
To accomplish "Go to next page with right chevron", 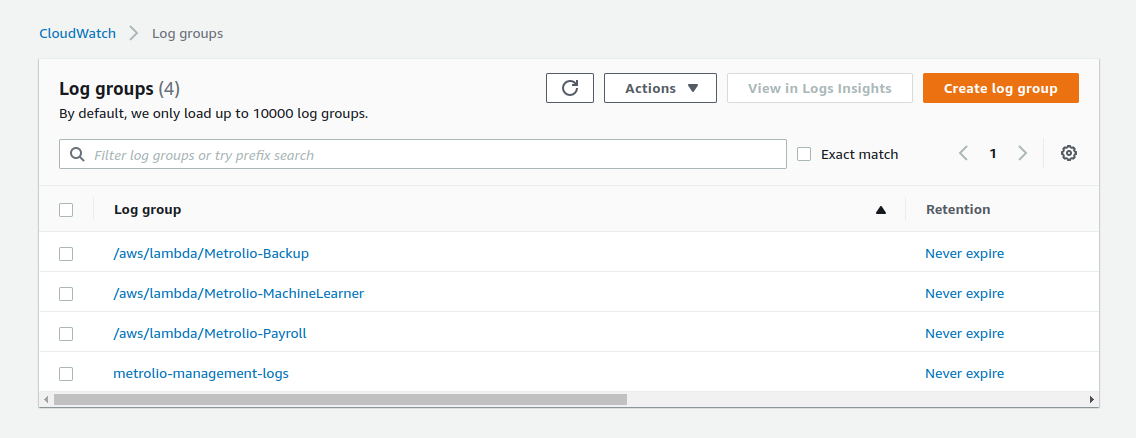I will pyautogui.click(x=1022, y=154).
